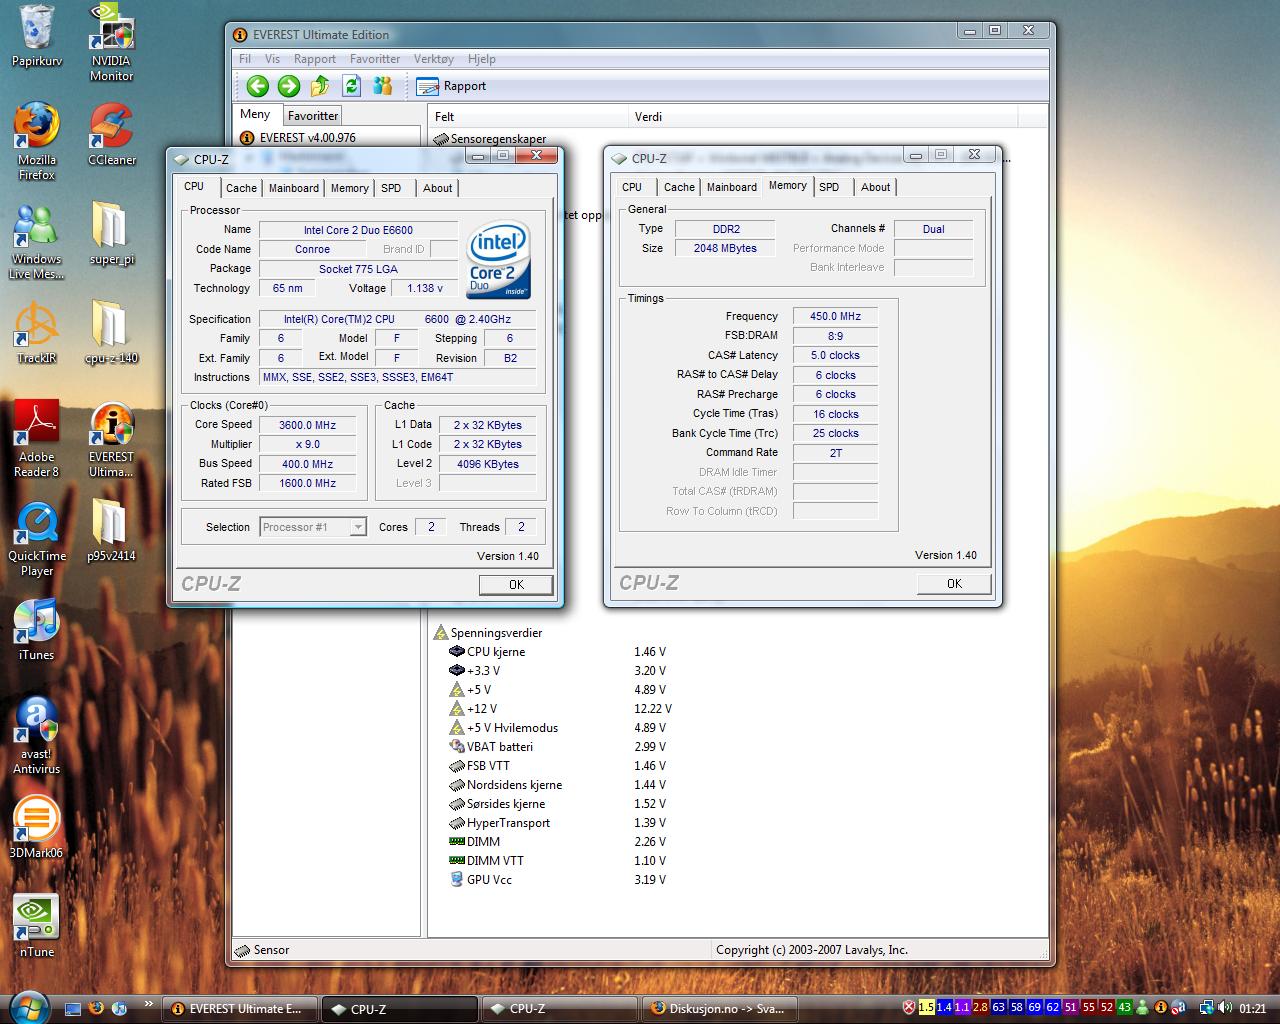Switch to the Favoritter tab in EVEREST's sidebar
The width and height of the screenshot is (1280, 1024).
pyautogui.click(x=313, y=116)
